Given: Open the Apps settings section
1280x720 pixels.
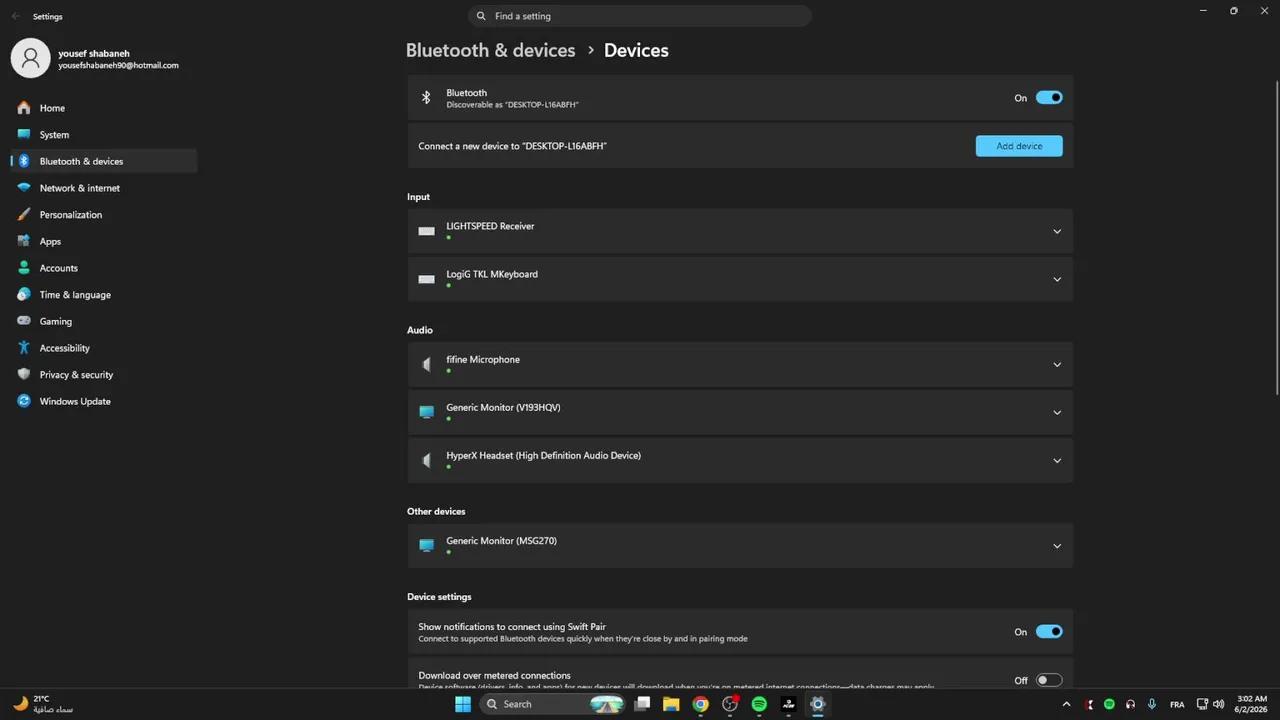Looking at the screenshot, I should coord(103,241).
